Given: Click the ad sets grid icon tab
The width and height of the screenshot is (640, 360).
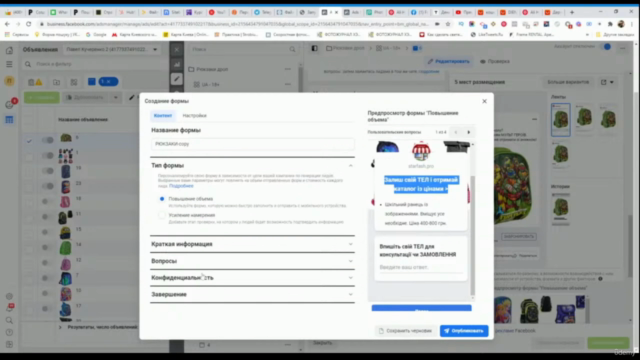Looking at the screenshot, I should [x=74, y=82].
